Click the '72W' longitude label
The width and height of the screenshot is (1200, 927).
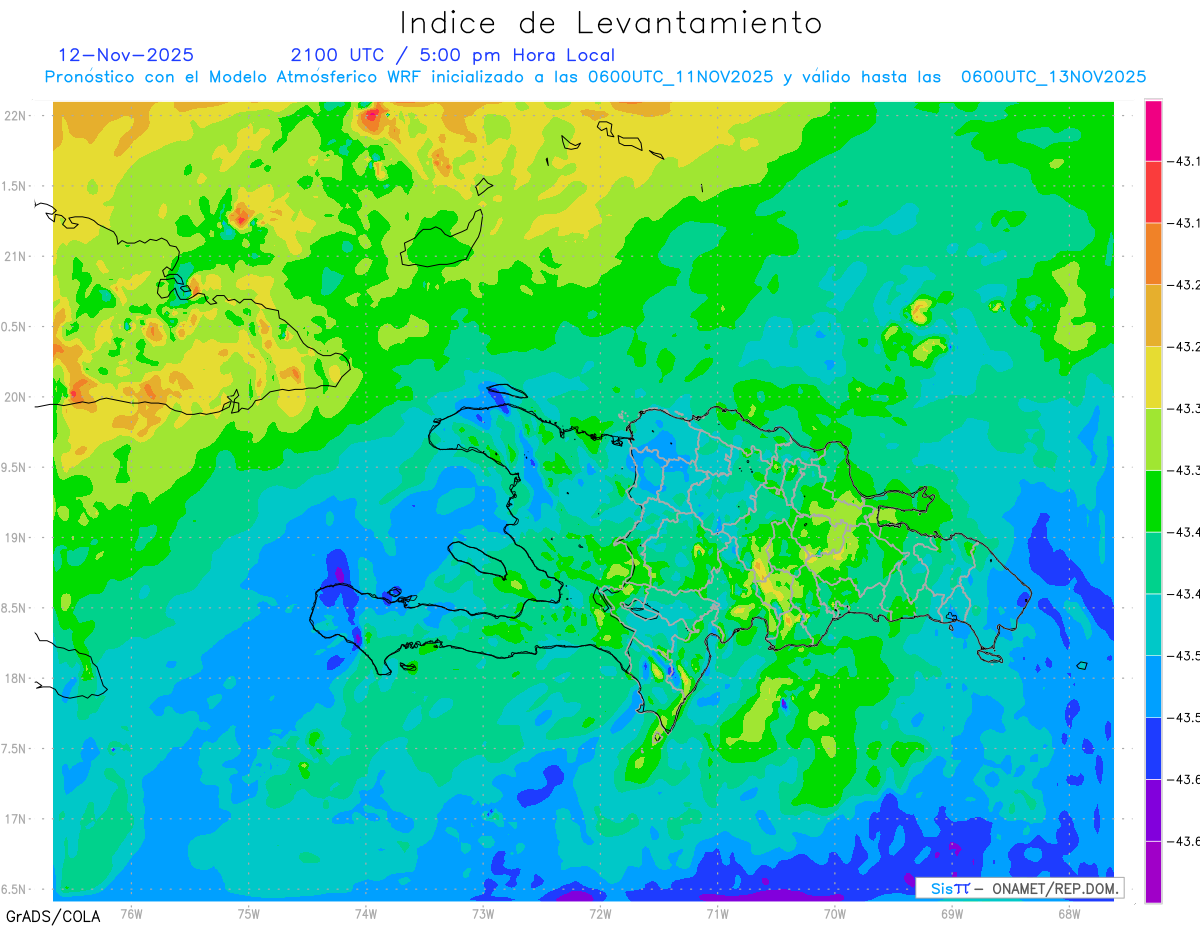pos(600,912)
